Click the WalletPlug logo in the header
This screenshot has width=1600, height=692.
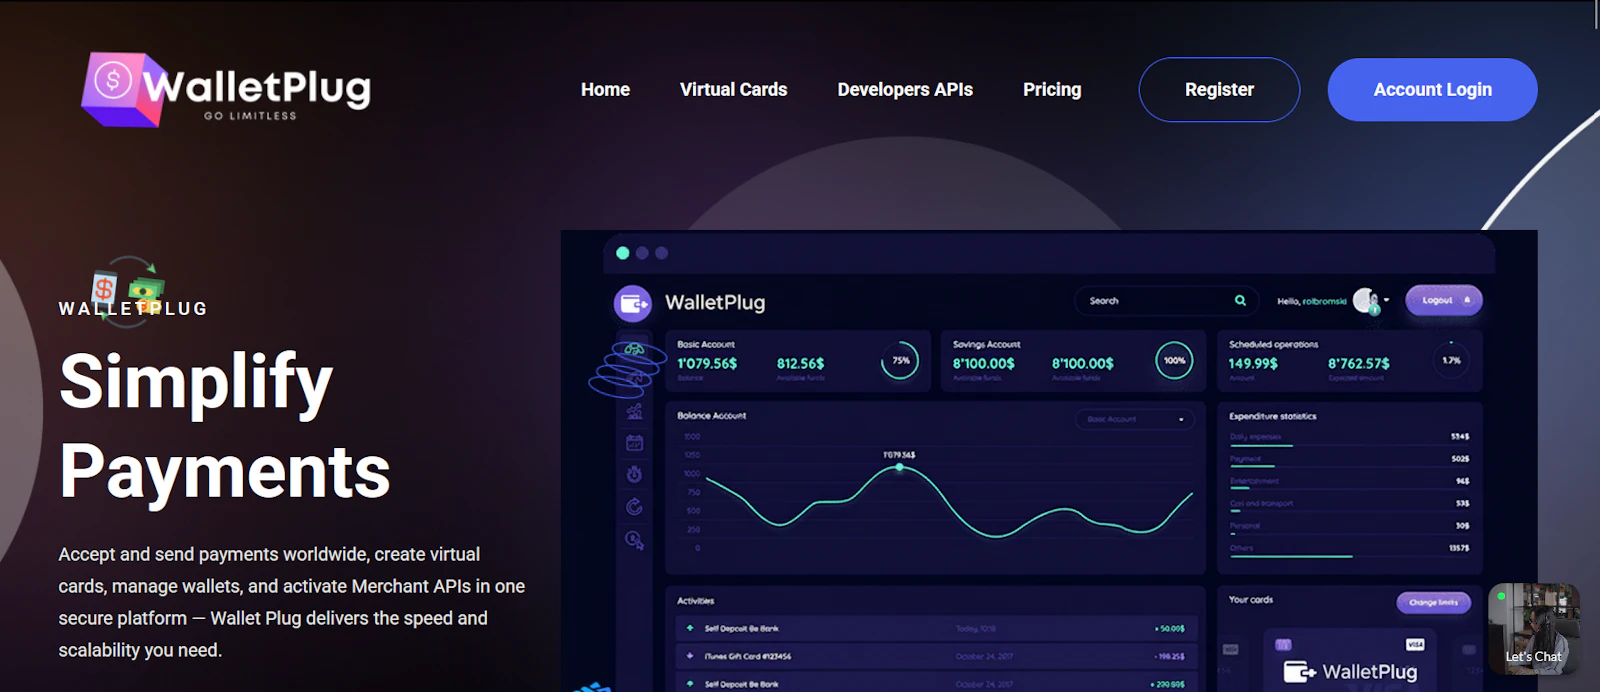coord(226,89)
